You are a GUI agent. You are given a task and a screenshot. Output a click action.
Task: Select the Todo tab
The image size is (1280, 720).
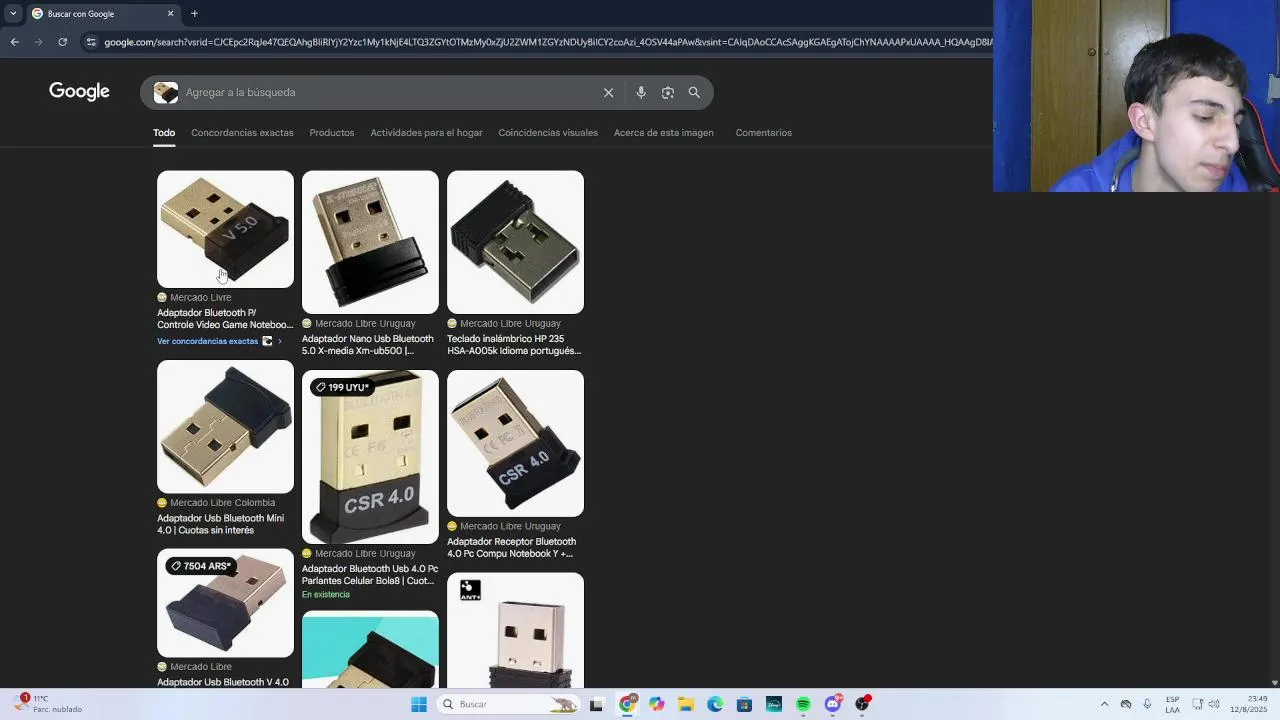164,133
